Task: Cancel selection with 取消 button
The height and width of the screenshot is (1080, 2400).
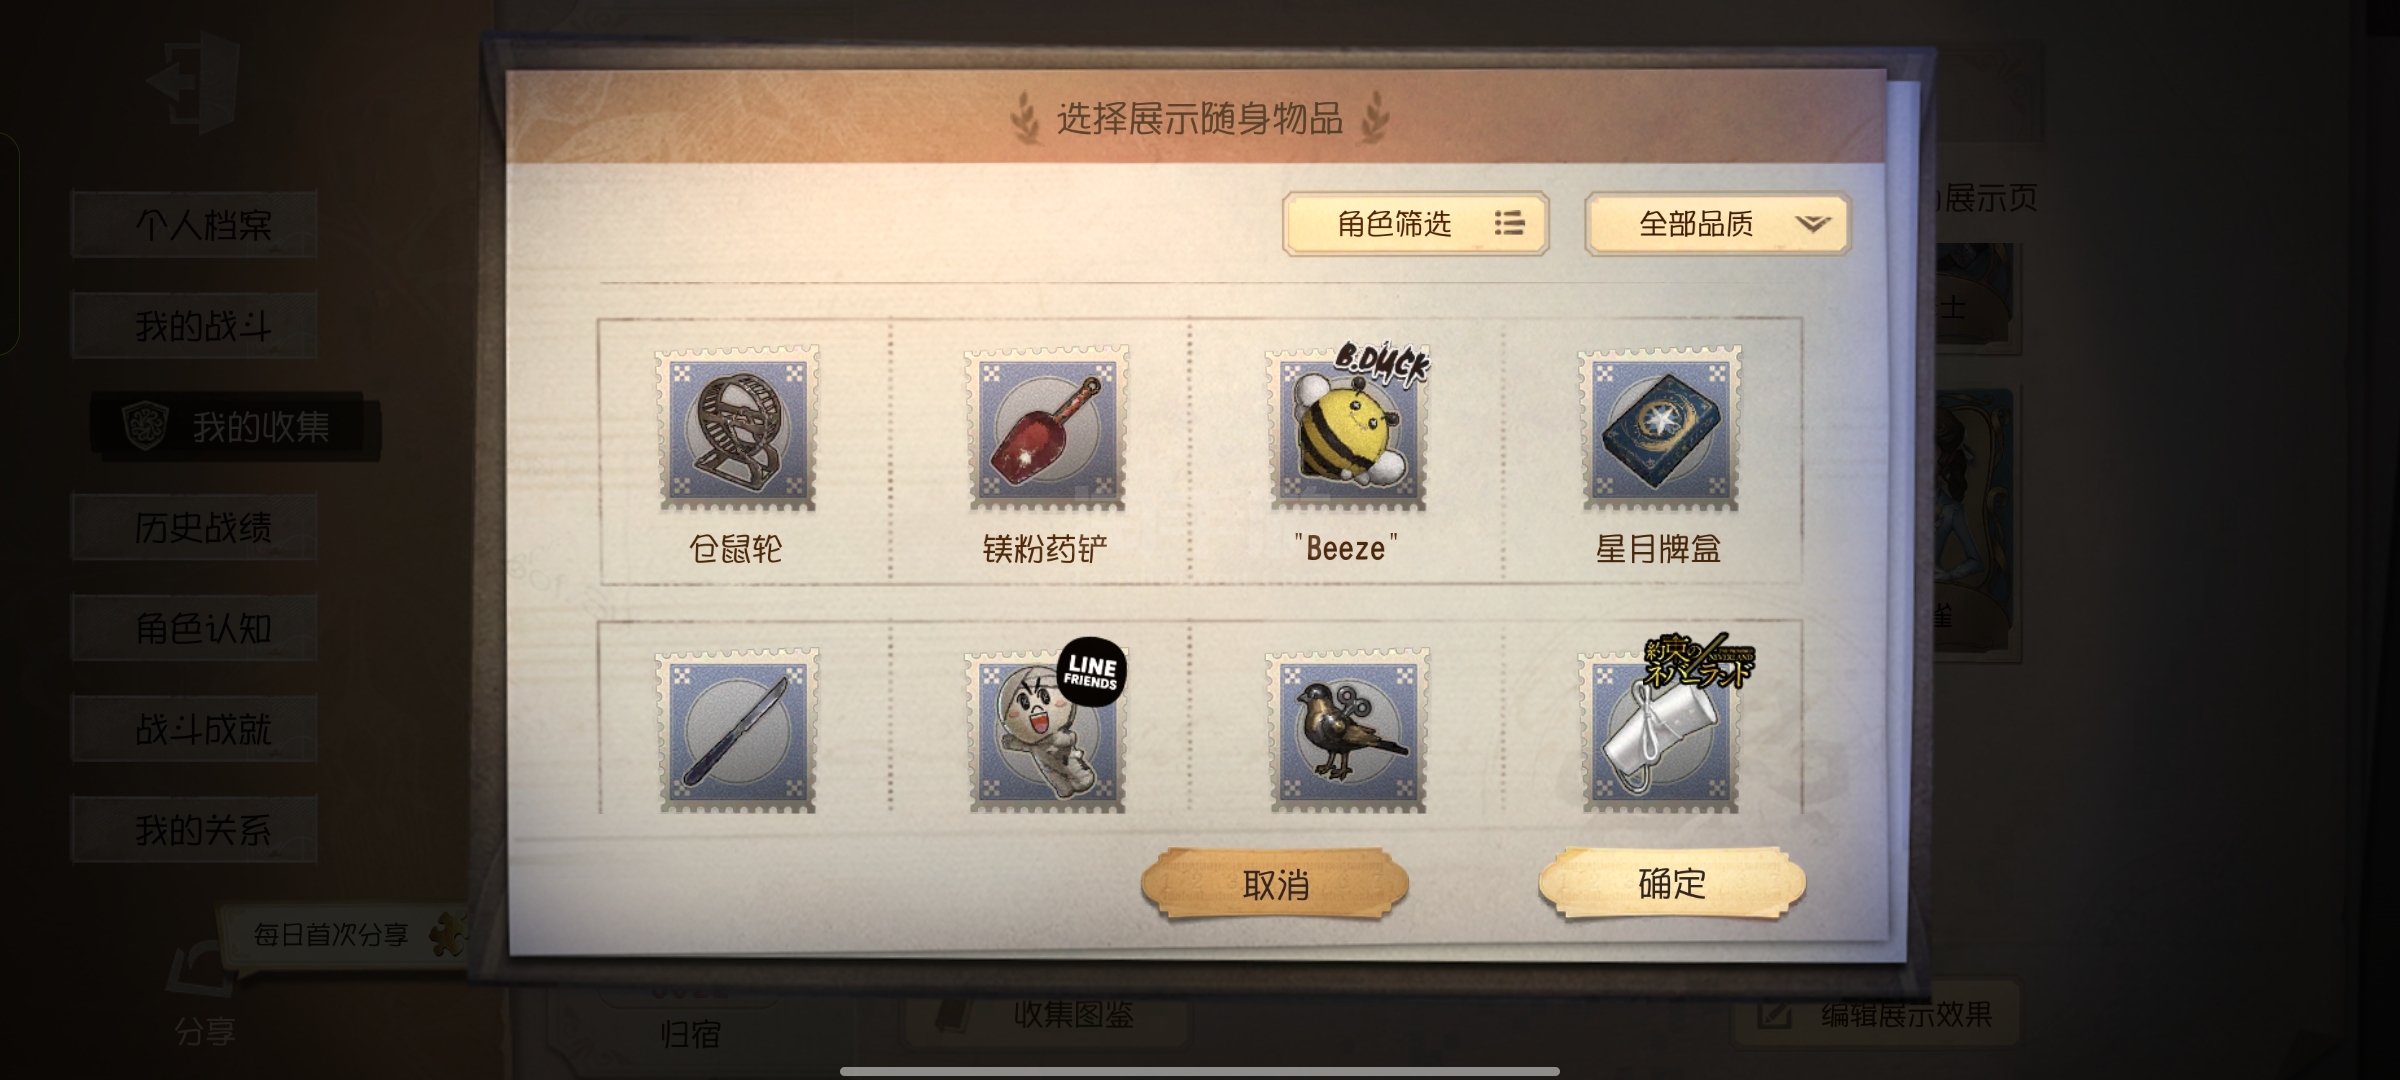Action: click(x=1275, y=884)
